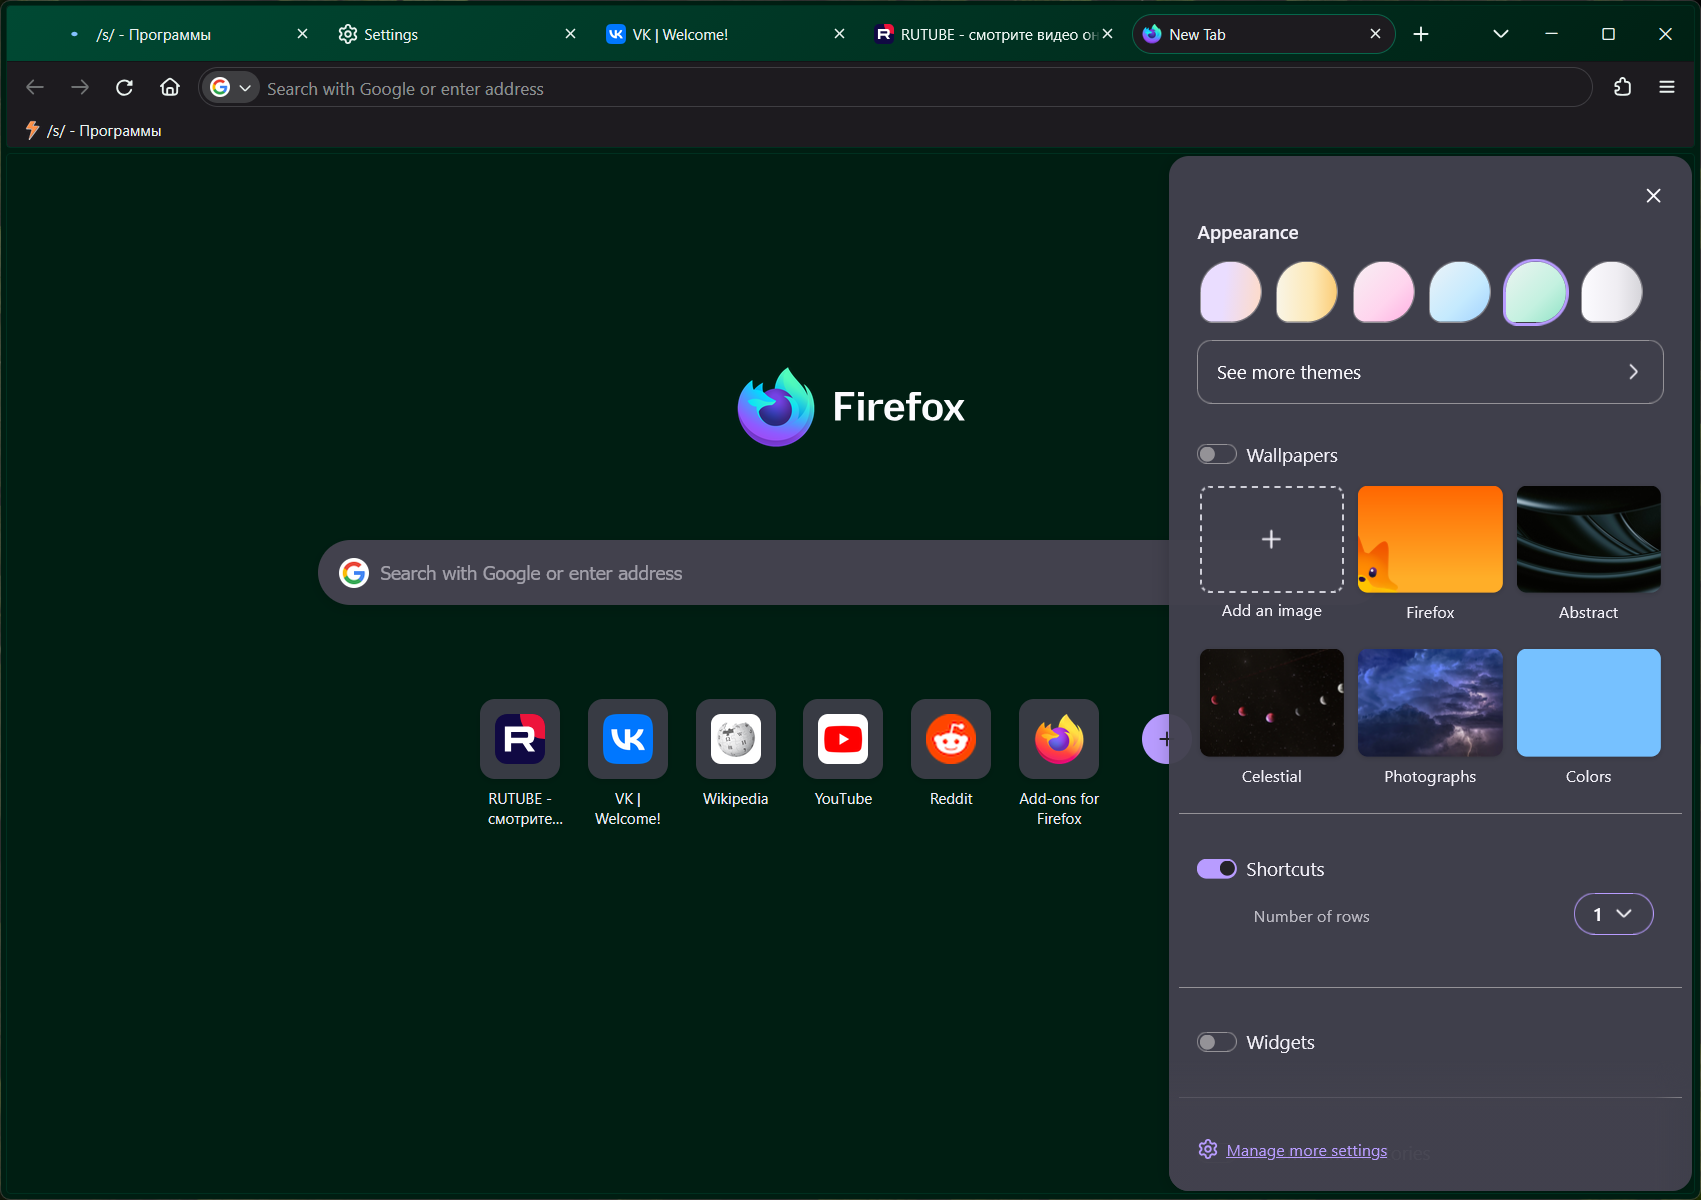
Task: Click the Google icon in page search box
Action: click(354, 573)
